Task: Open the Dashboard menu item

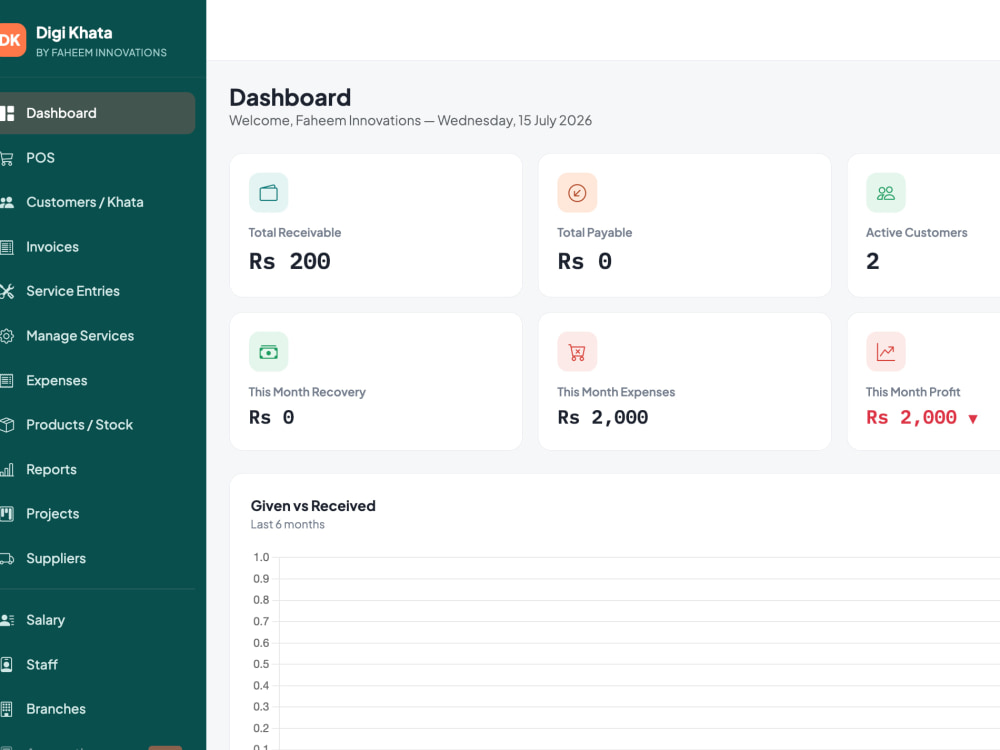Action: pos(98,114)
